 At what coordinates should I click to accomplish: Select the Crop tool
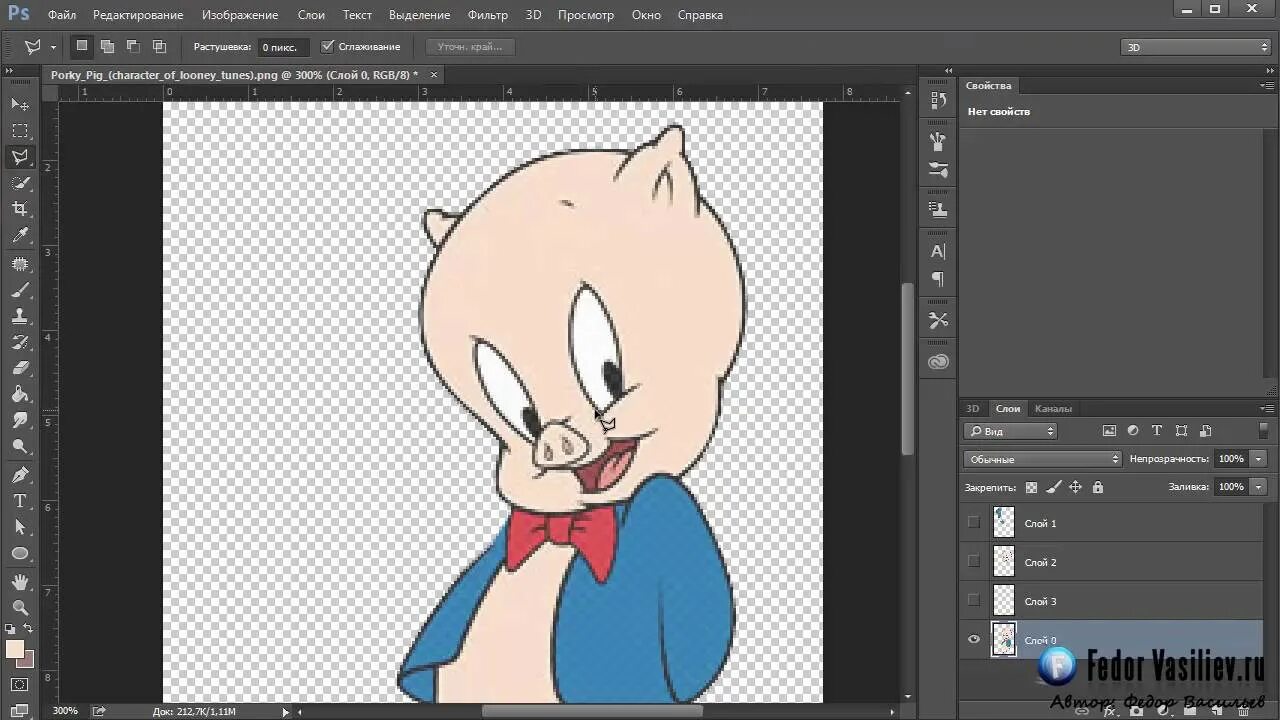(20, 209)
